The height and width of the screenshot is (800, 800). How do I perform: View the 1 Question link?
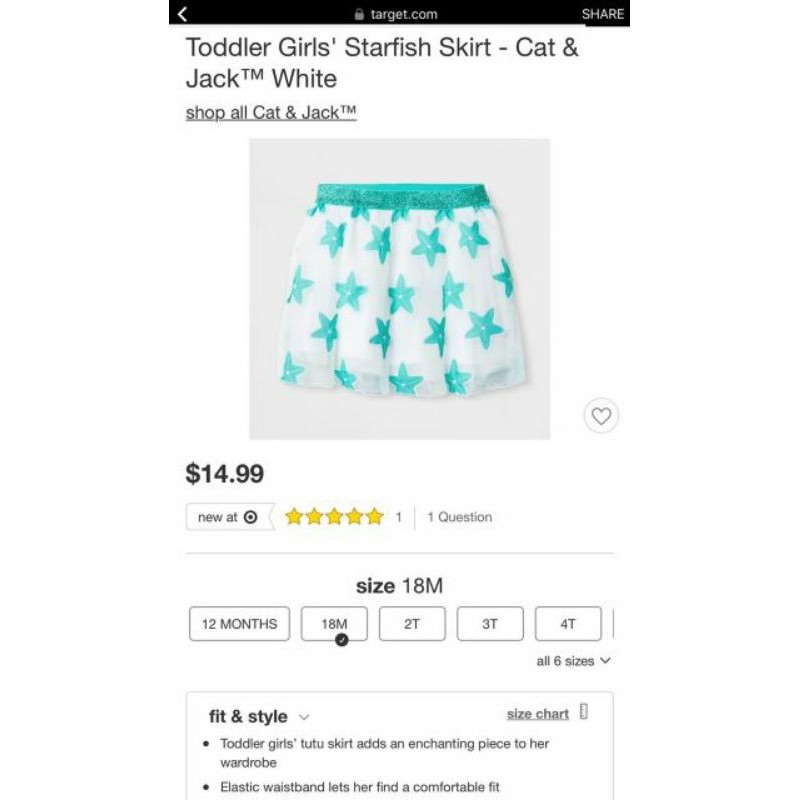click(x=460, y=517)
